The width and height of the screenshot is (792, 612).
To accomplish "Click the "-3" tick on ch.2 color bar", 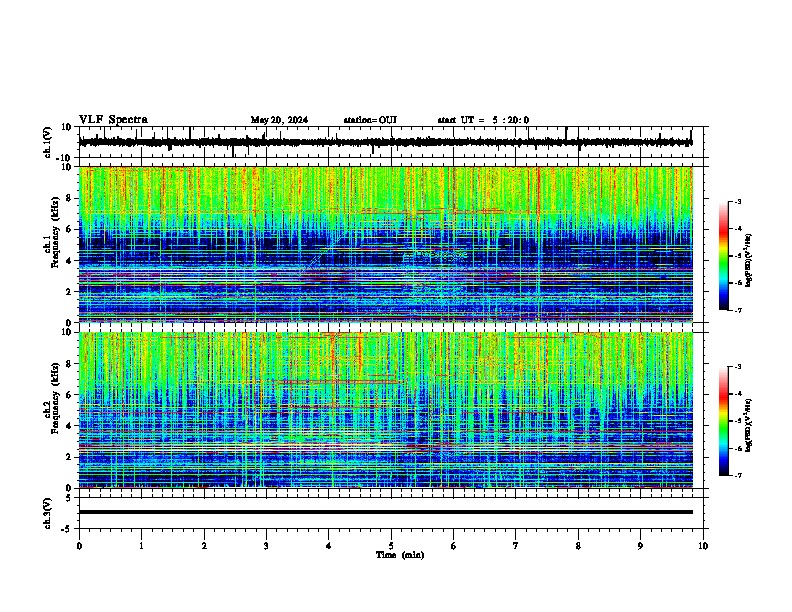I will tap(737, 367).
